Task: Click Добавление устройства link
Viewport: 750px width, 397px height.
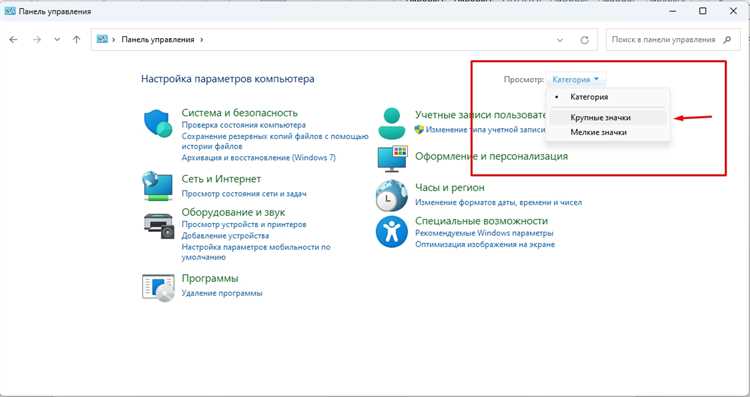Action: 225,236
